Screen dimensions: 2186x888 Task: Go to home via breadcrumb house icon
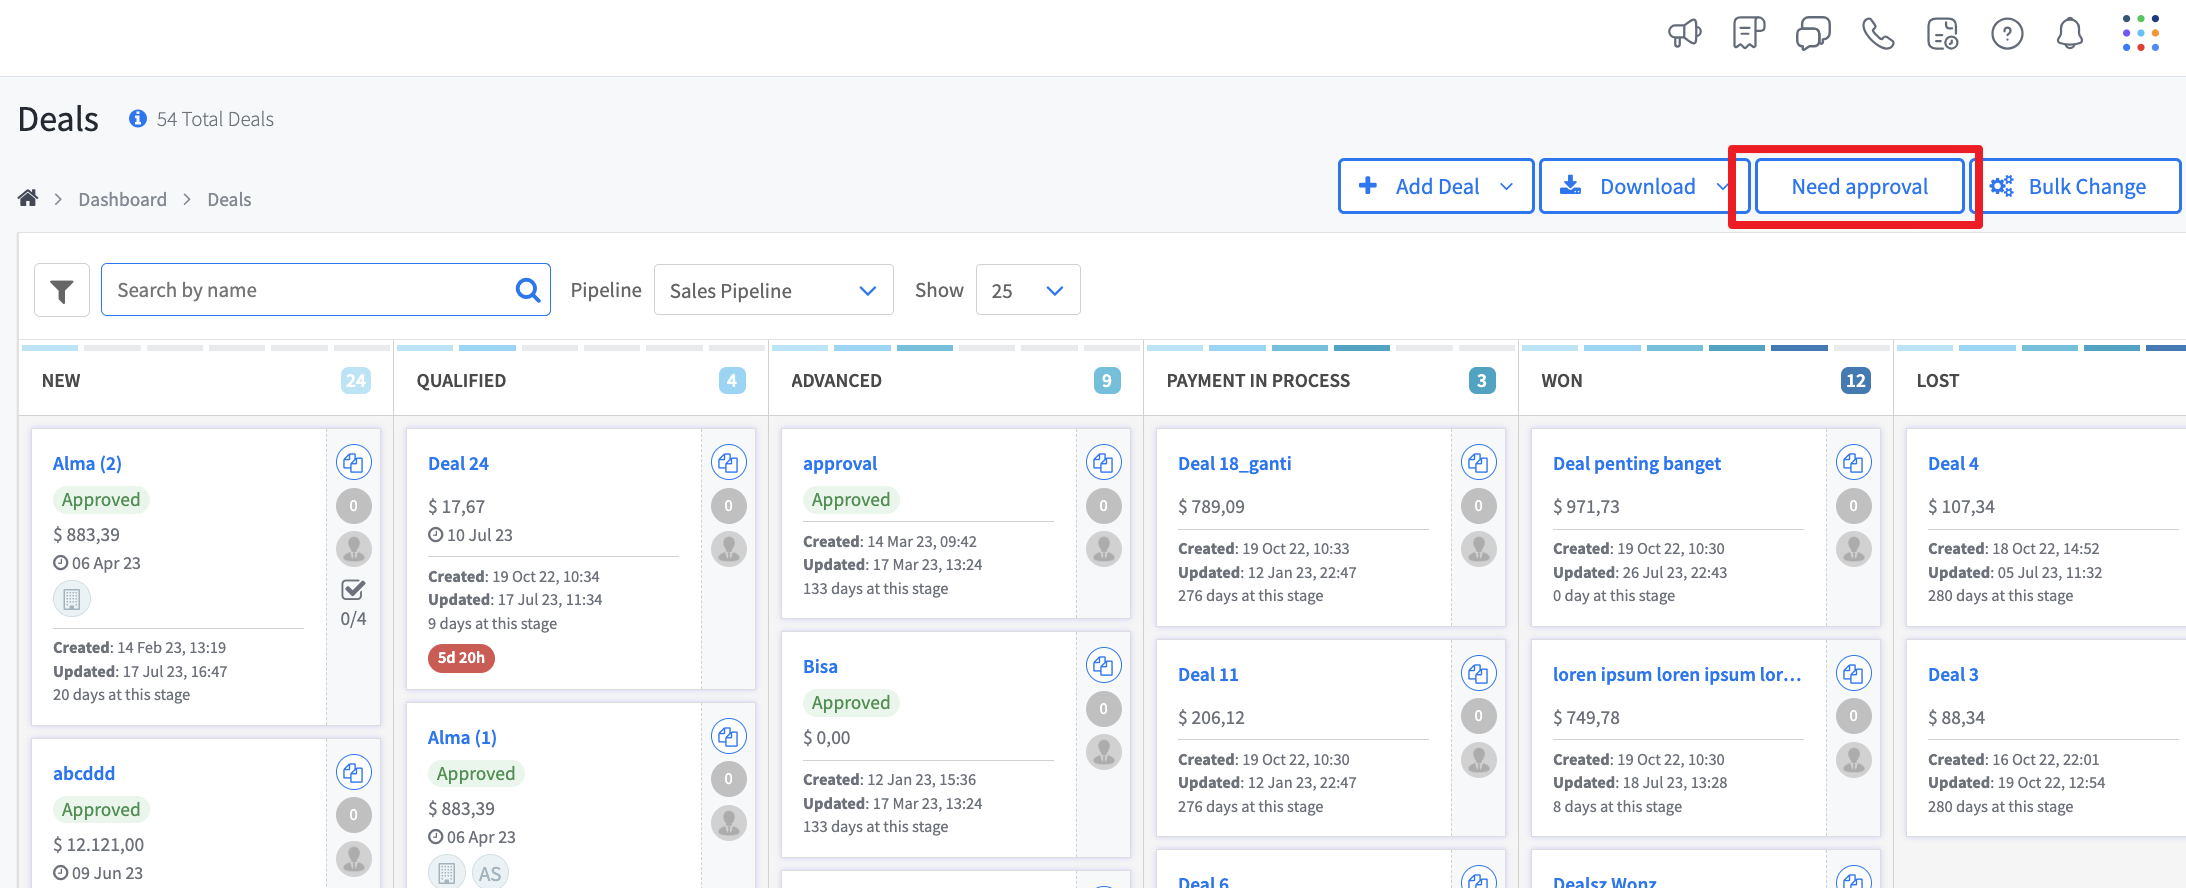click(x=28, y=198)
